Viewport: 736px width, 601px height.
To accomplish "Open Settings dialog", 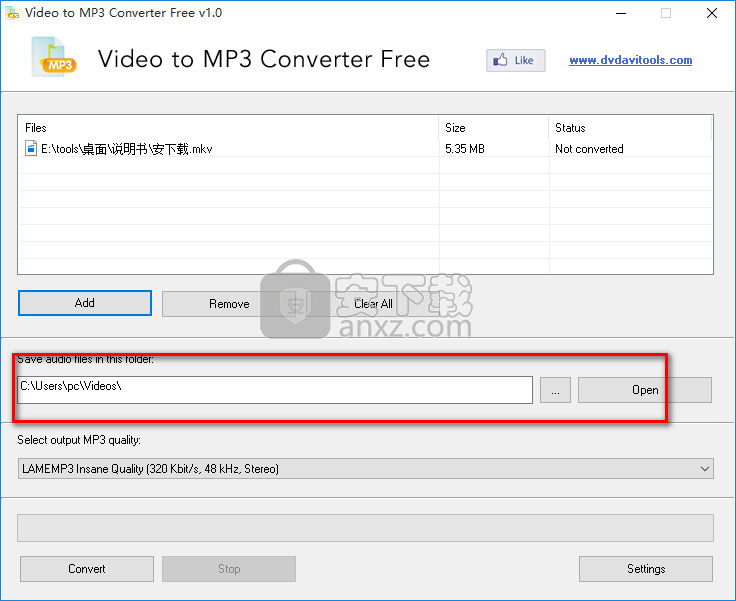I will [x=646, y=569].
